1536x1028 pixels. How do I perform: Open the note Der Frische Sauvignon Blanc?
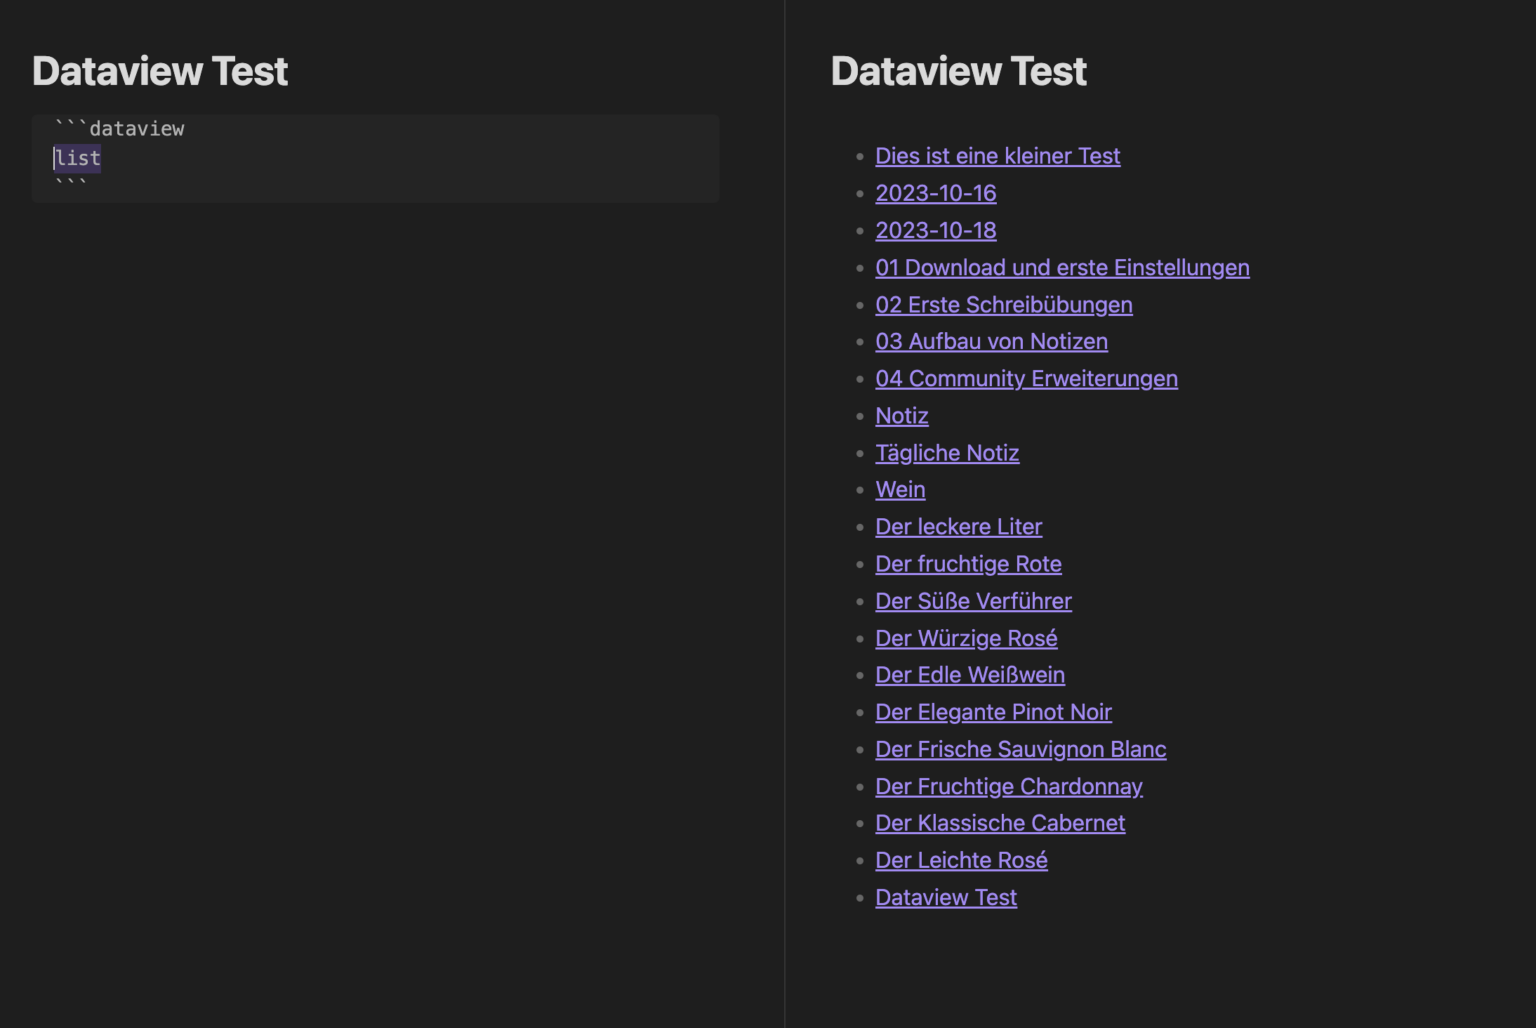pyautogui.click(x=1020, y=748)
